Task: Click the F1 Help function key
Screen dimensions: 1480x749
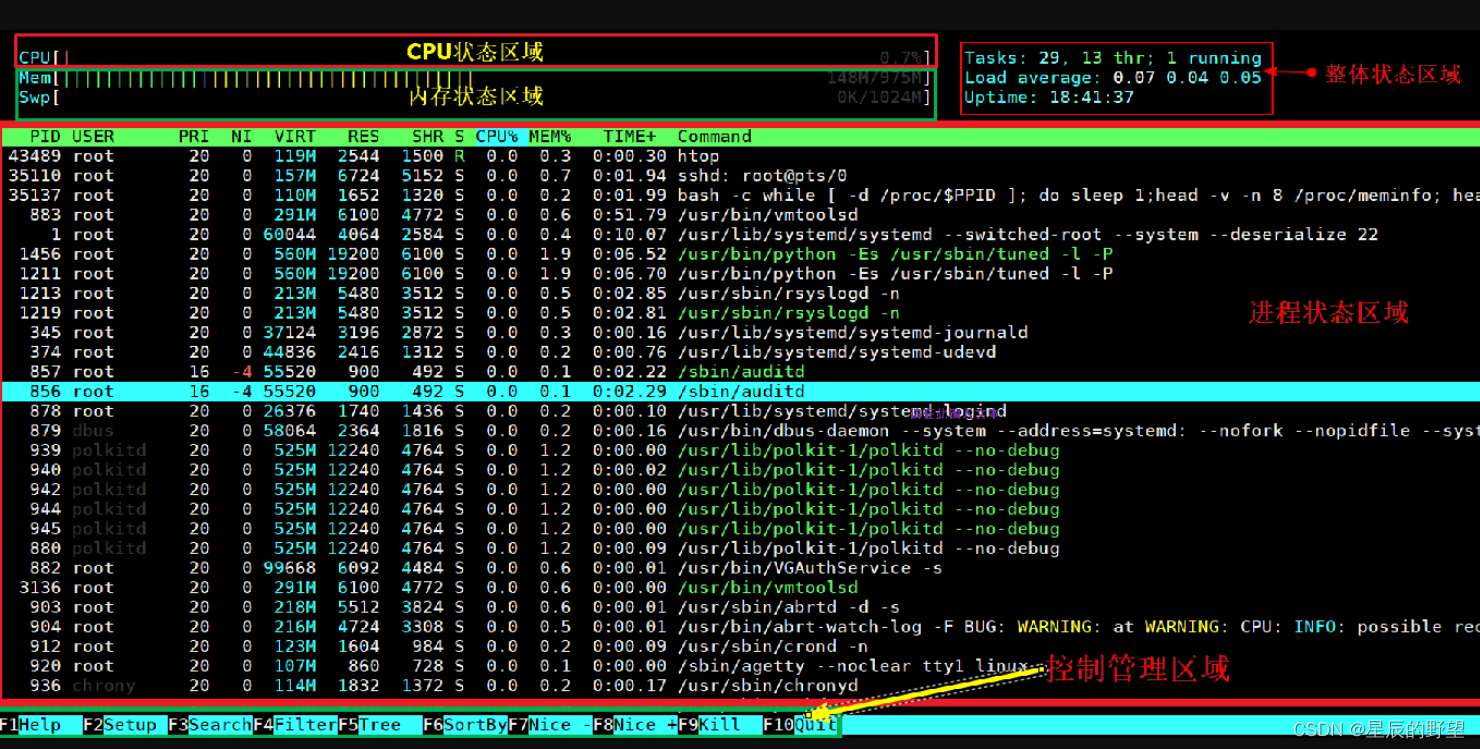Action: [x=30, y=725]
